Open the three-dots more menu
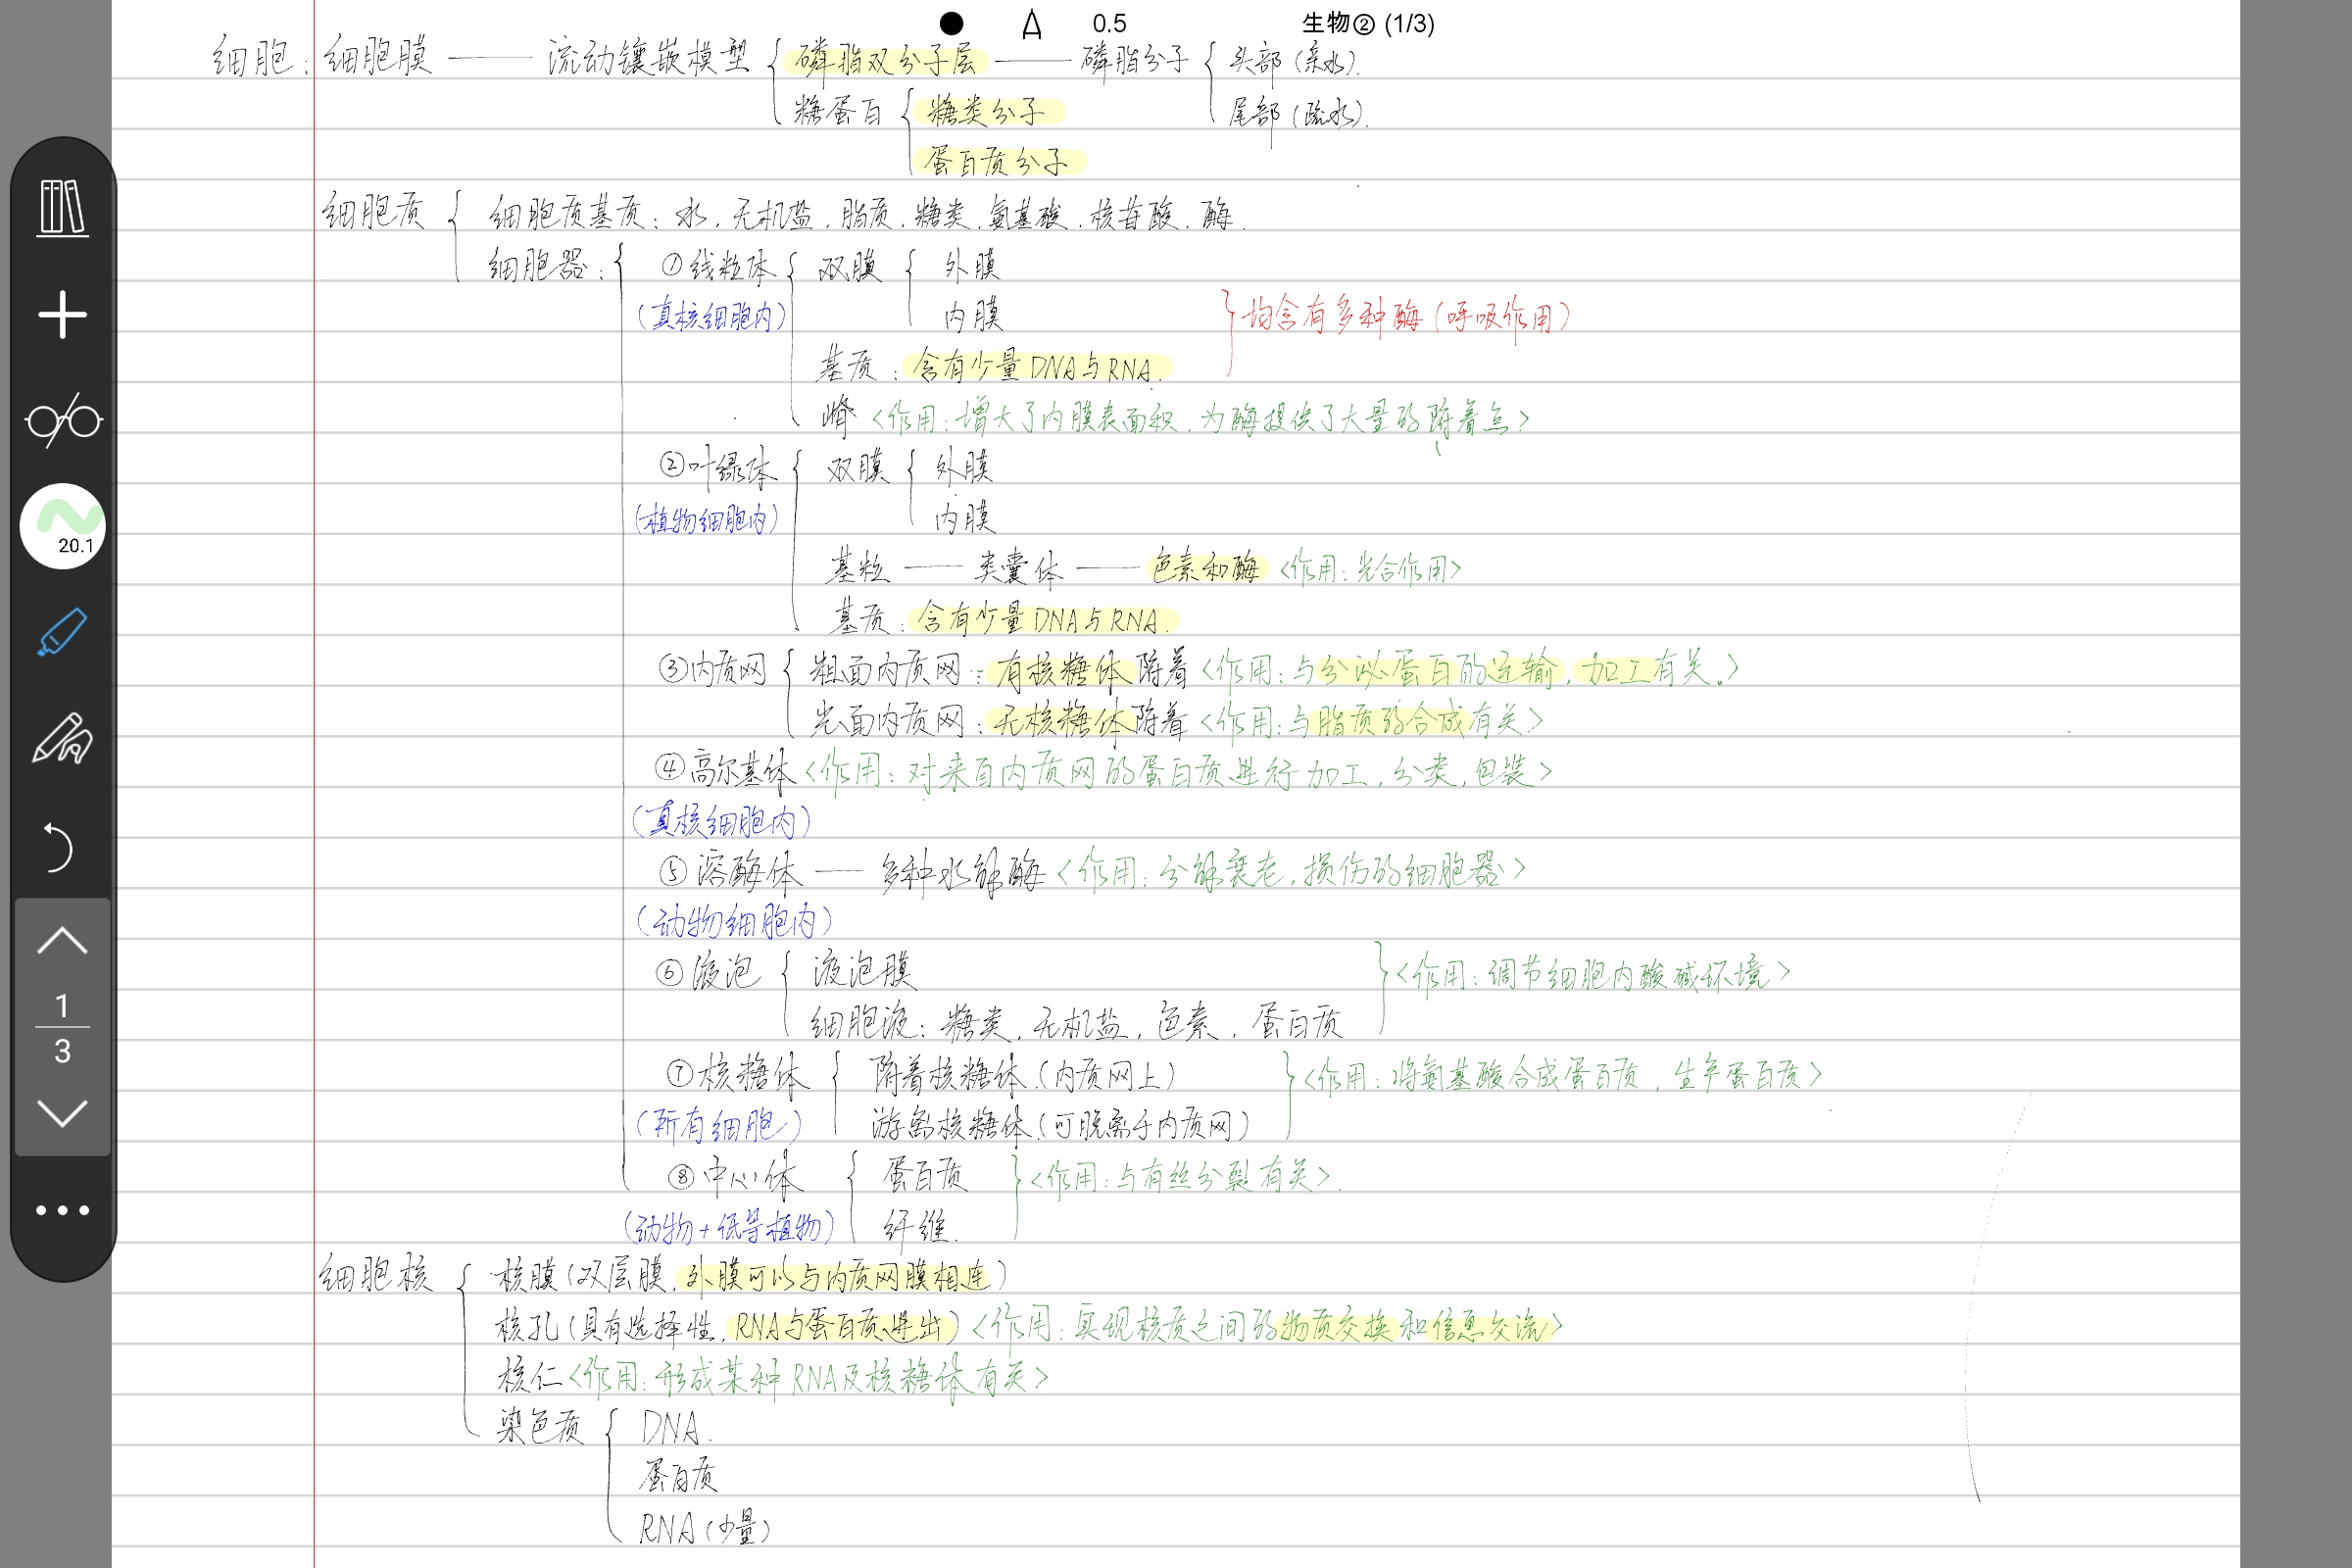Image resolution: width=2352 pixels, height=1568 pixels. coord(62,1210)
